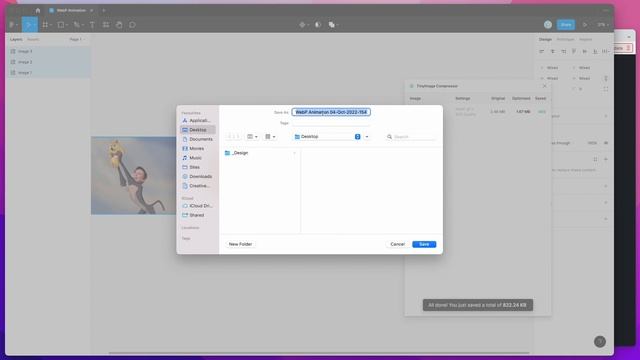The width and height of the screenshot is (640, 360).
Task: Select the Frame tool
Action: (45, 25)
